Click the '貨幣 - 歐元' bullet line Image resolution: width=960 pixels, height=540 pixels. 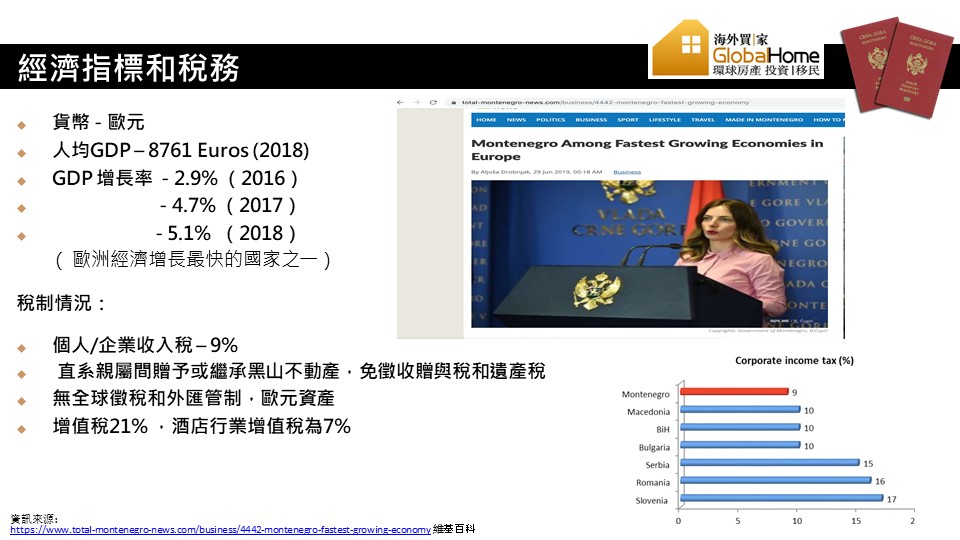[x=98, y=122]
